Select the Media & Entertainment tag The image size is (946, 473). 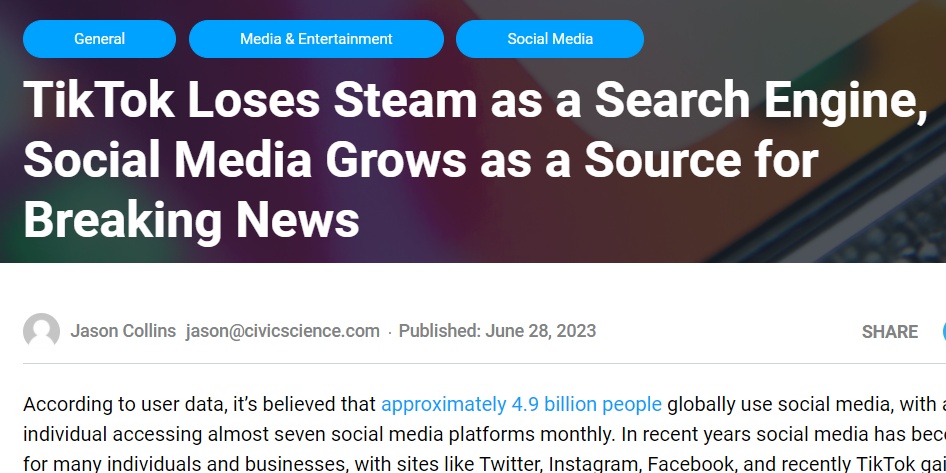[x=316, y=39]
